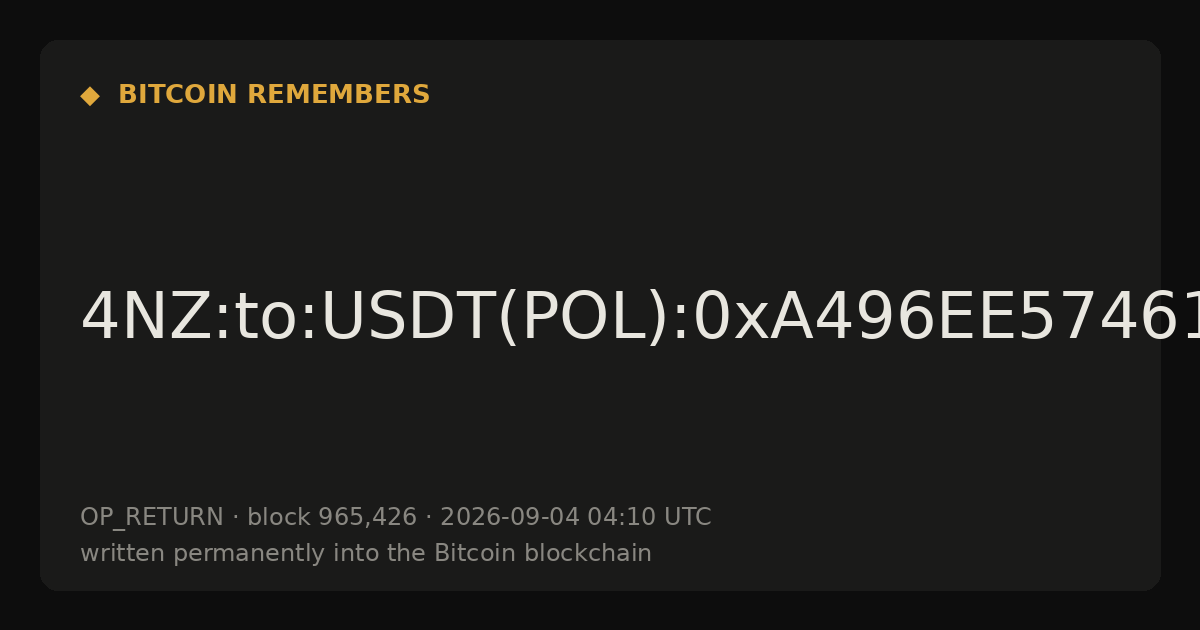The width and height of the screenshot is (1200, 630).
Task: Click the word "BITCOIN" in the header
Action: 179,95
